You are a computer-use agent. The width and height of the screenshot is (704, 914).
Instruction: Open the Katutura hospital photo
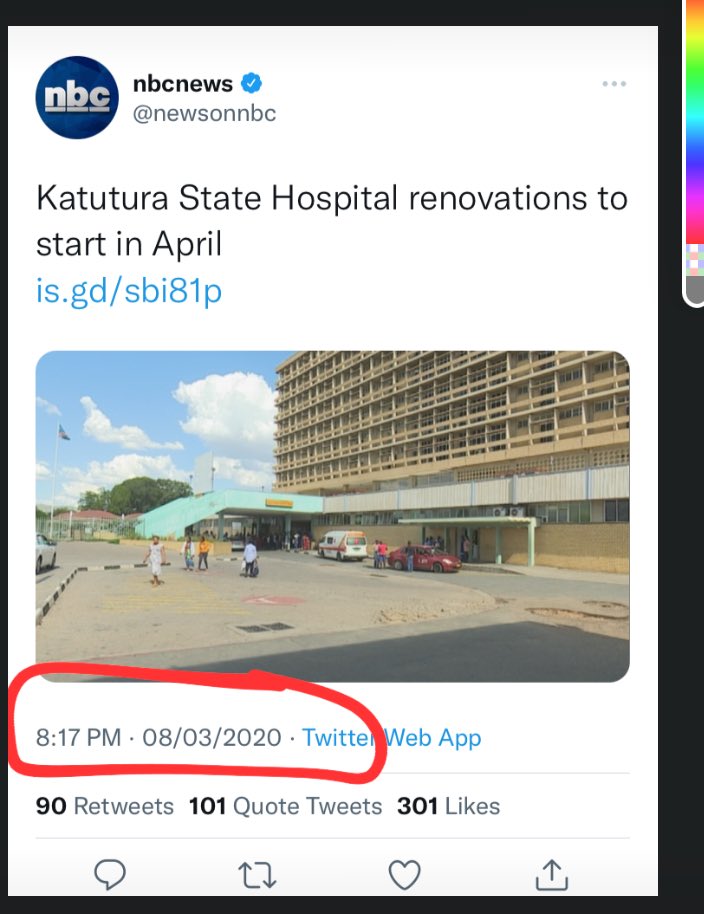(333, 516)
